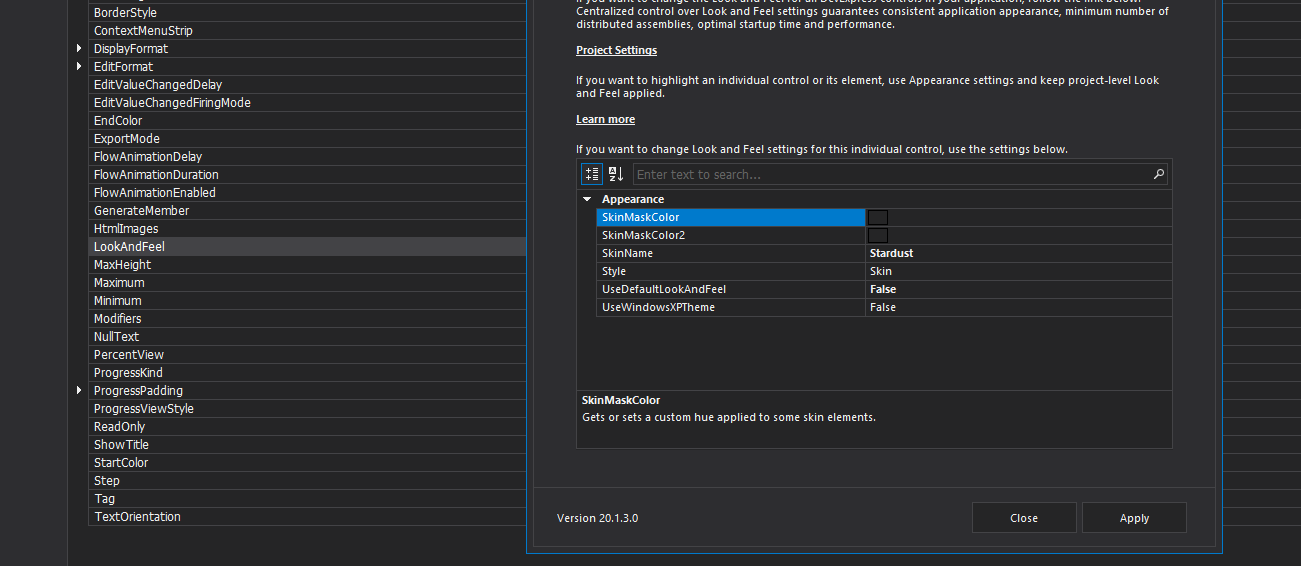The width and height of the screenshot is (1301, 566).
Task: Click the Categorized view icon in property grid
Action: click(592, 174)
